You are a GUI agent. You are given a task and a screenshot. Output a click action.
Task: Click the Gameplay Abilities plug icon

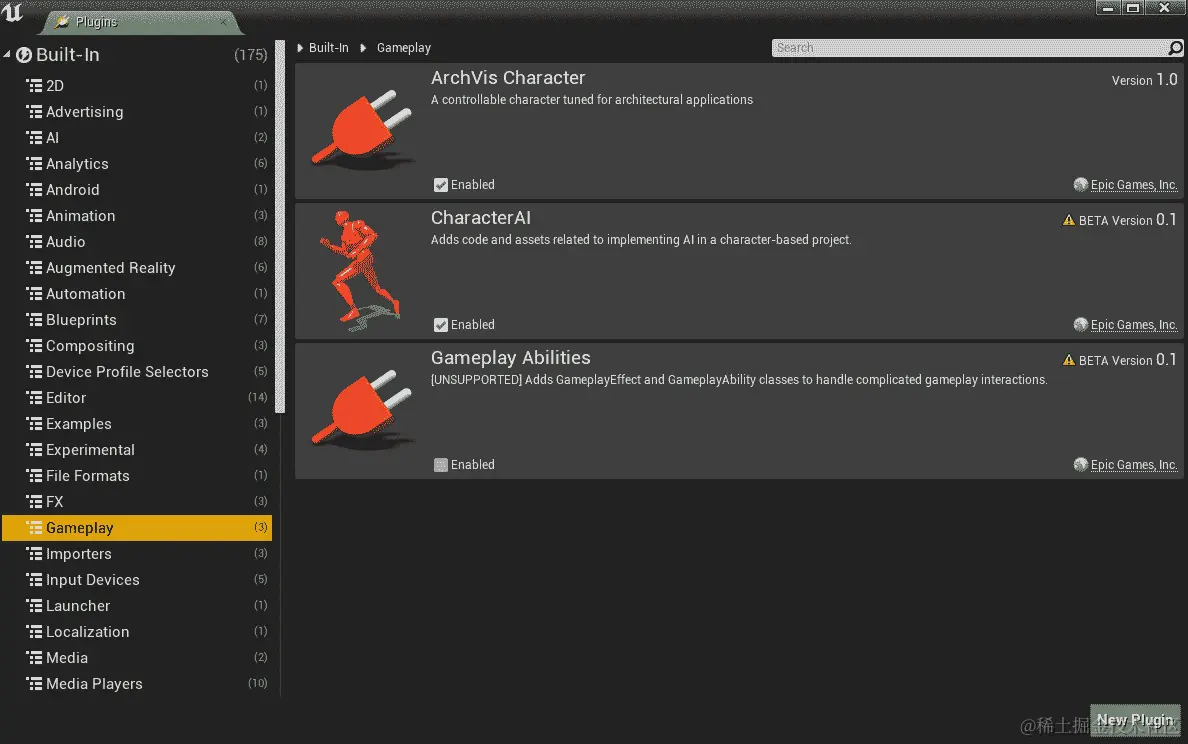(x=363, y=409)
